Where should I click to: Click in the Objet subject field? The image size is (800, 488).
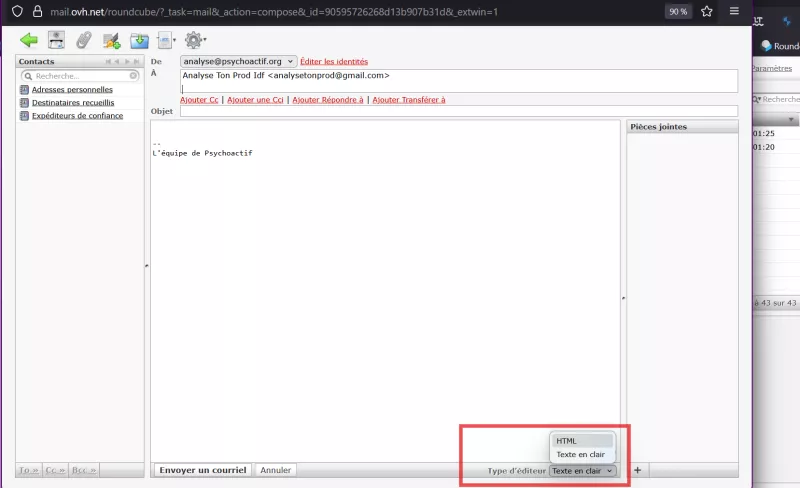(459, 111)
